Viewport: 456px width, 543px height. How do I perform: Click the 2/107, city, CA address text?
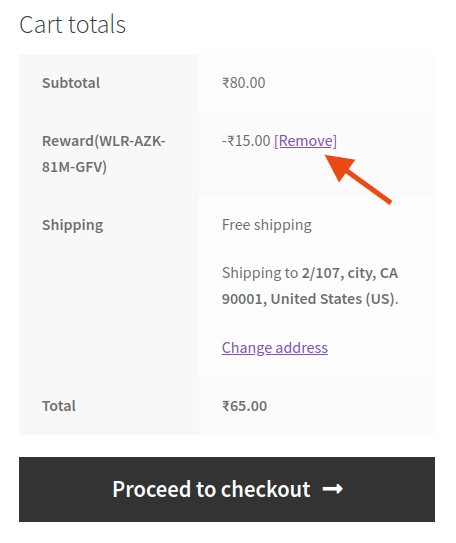click(350, 273)
